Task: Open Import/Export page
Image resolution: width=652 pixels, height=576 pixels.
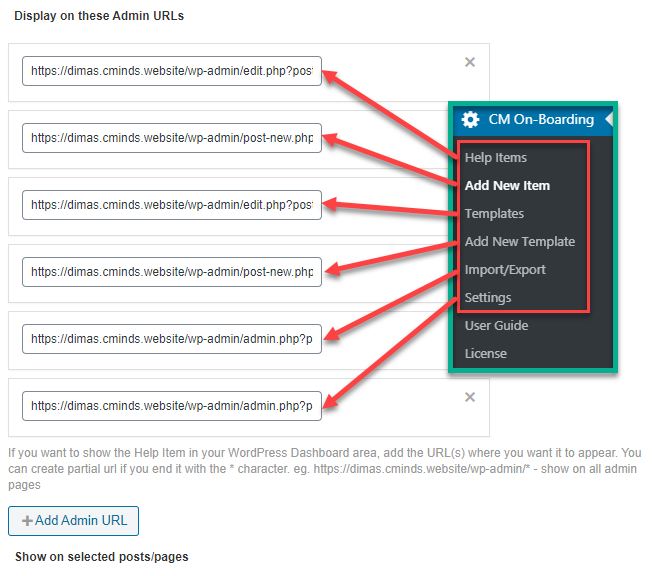Action: coord(505,270)
